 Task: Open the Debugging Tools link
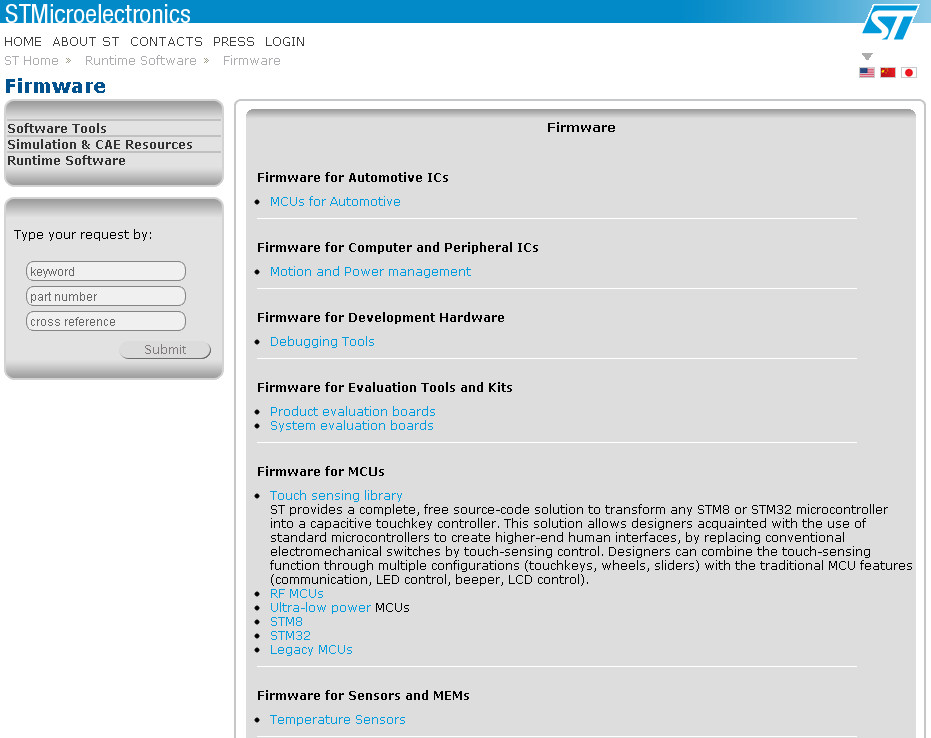(x=322, y=341)
